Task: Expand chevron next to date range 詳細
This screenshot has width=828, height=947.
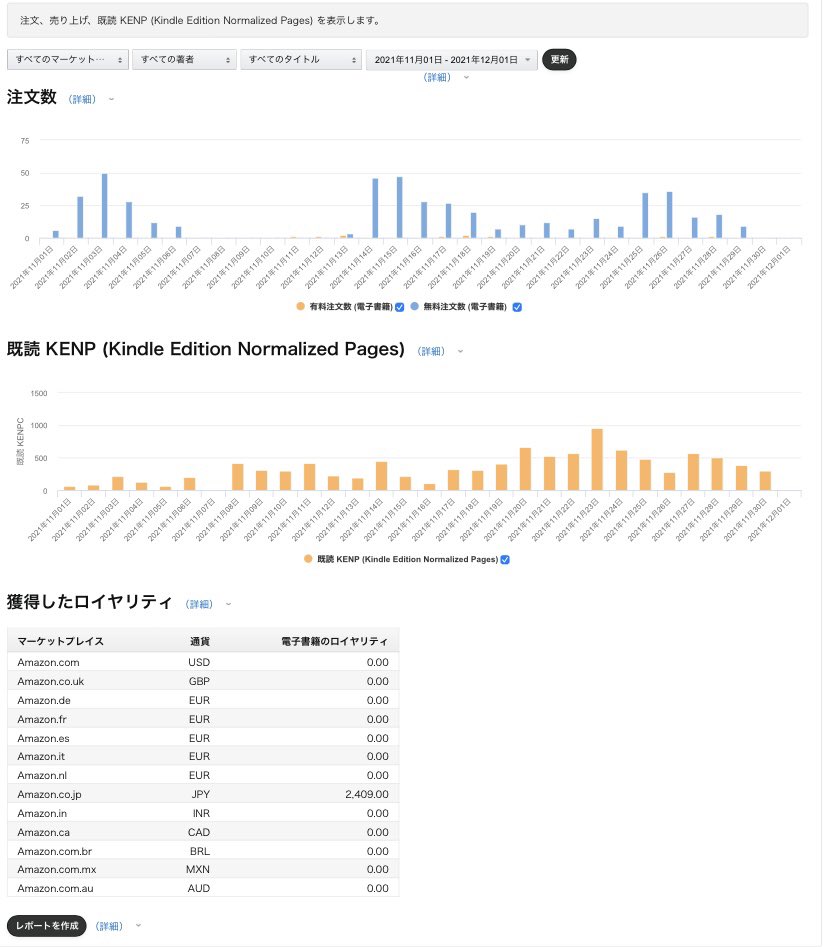Action: 466,77
